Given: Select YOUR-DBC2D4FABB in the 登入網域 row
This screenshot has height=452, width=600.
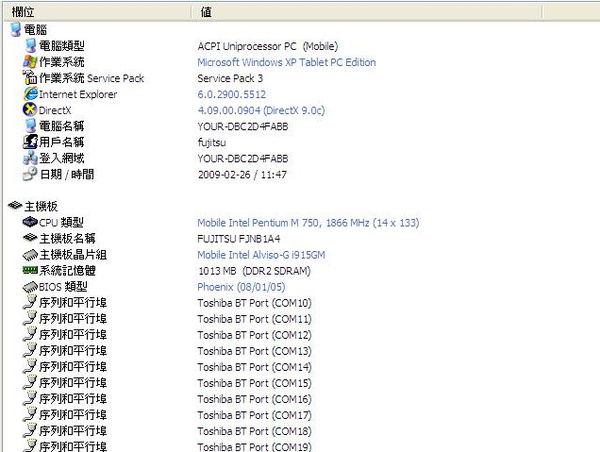Looking at the screenshot, I should point(243,159).
